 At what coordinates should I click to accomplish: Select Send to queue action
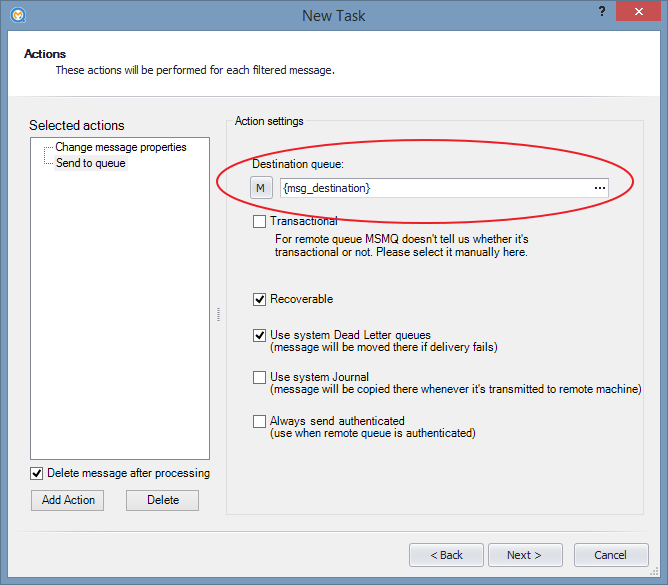click(91, 163)
